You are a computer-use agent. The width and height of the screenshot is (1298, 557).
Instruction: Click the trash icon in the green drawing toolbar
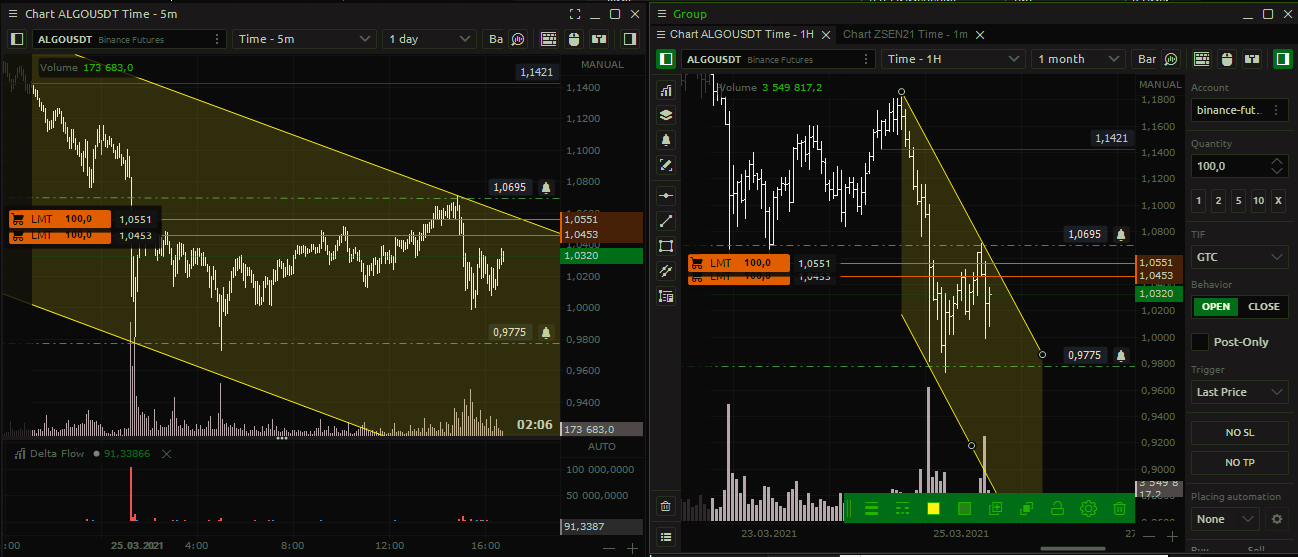click(x=1119, y=509)
